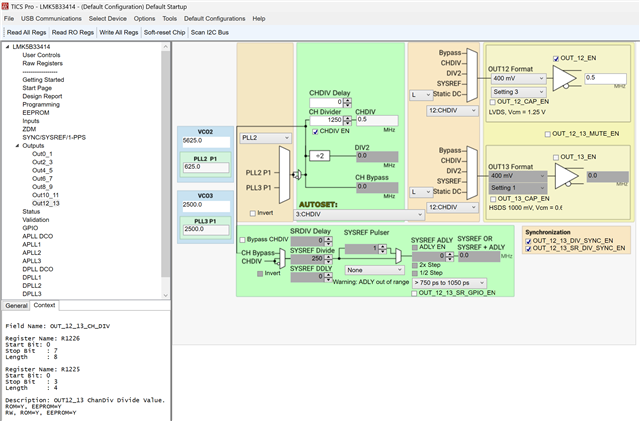
Task: Click the OUT12 frequency field 0.5
Action: pos(605,78)
